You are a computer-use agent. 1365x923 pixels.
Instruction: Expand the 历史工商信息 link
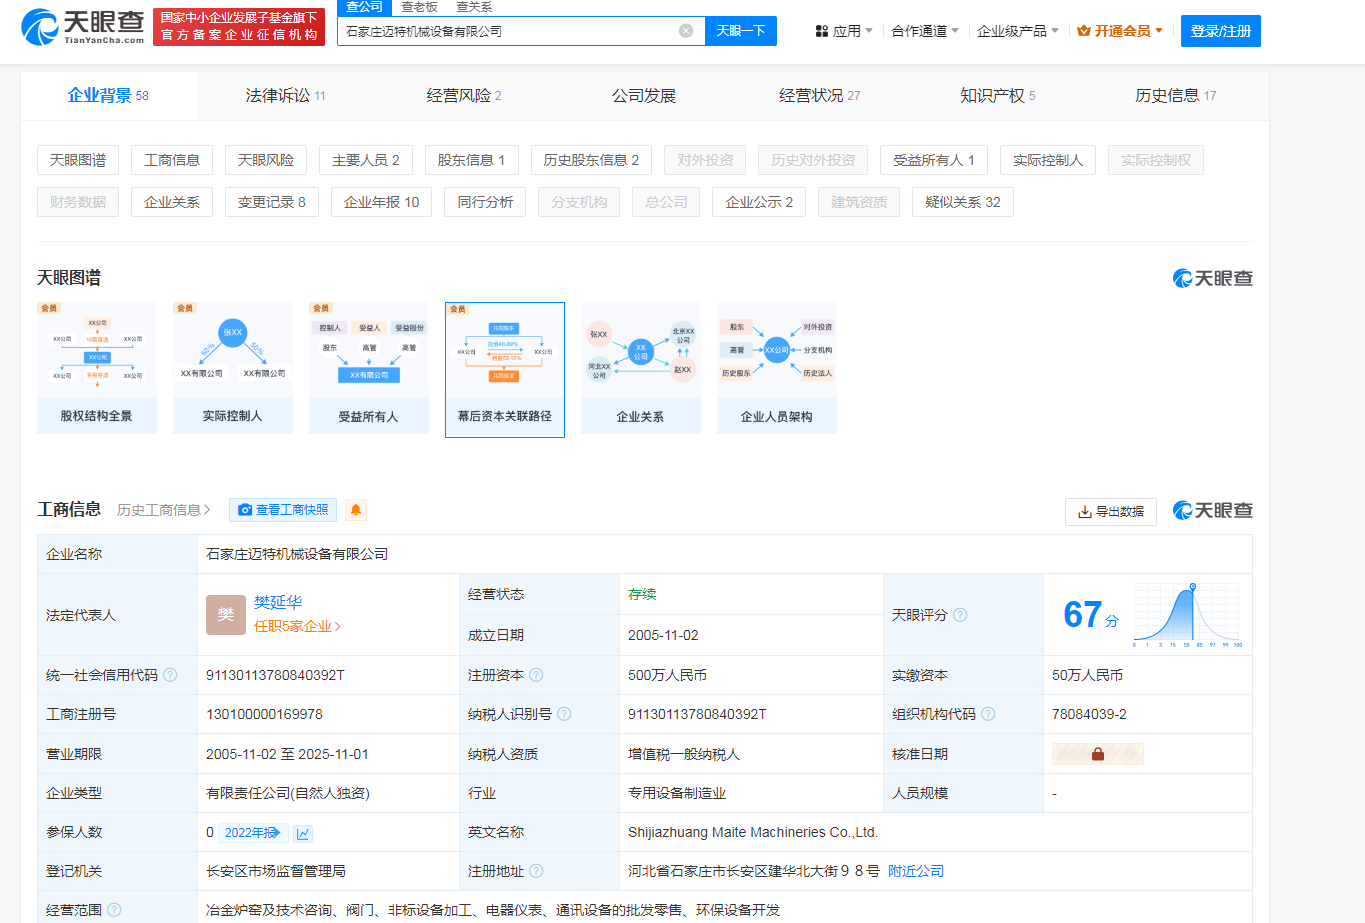[x=164, y=510]
